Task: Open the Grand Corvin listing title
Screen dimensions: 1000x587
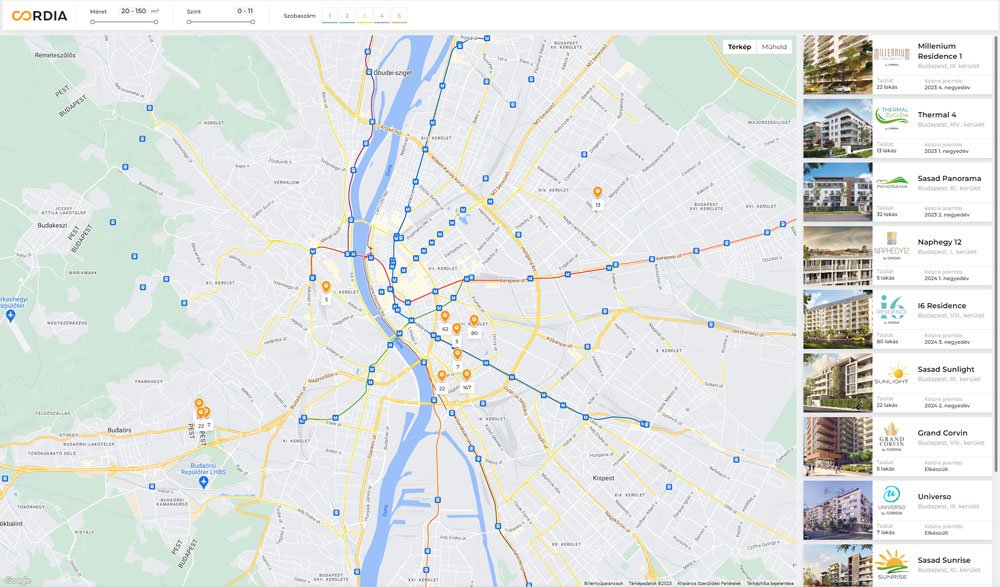Action: pyautogui.click(x=942, y=433)
